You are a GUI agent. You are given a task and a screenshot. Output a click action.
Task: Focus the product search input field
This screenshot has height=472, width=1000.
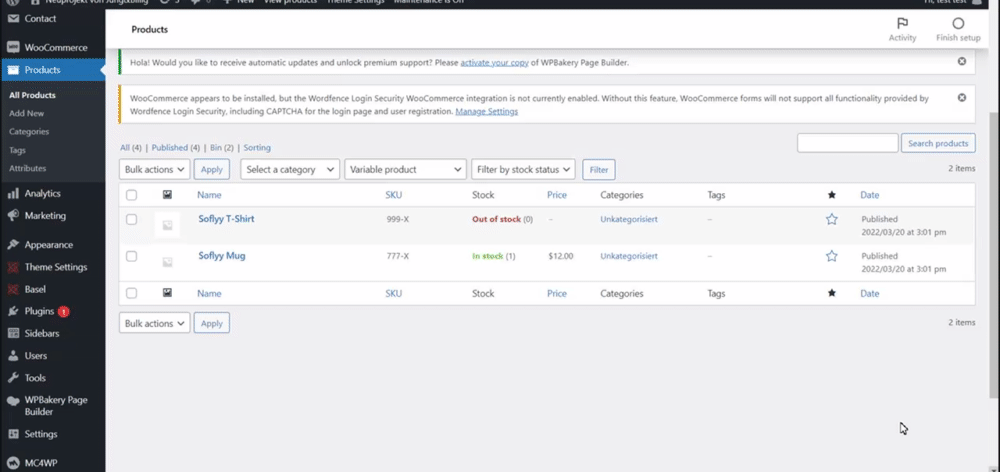pyautogui.click(x=847, y=144)
